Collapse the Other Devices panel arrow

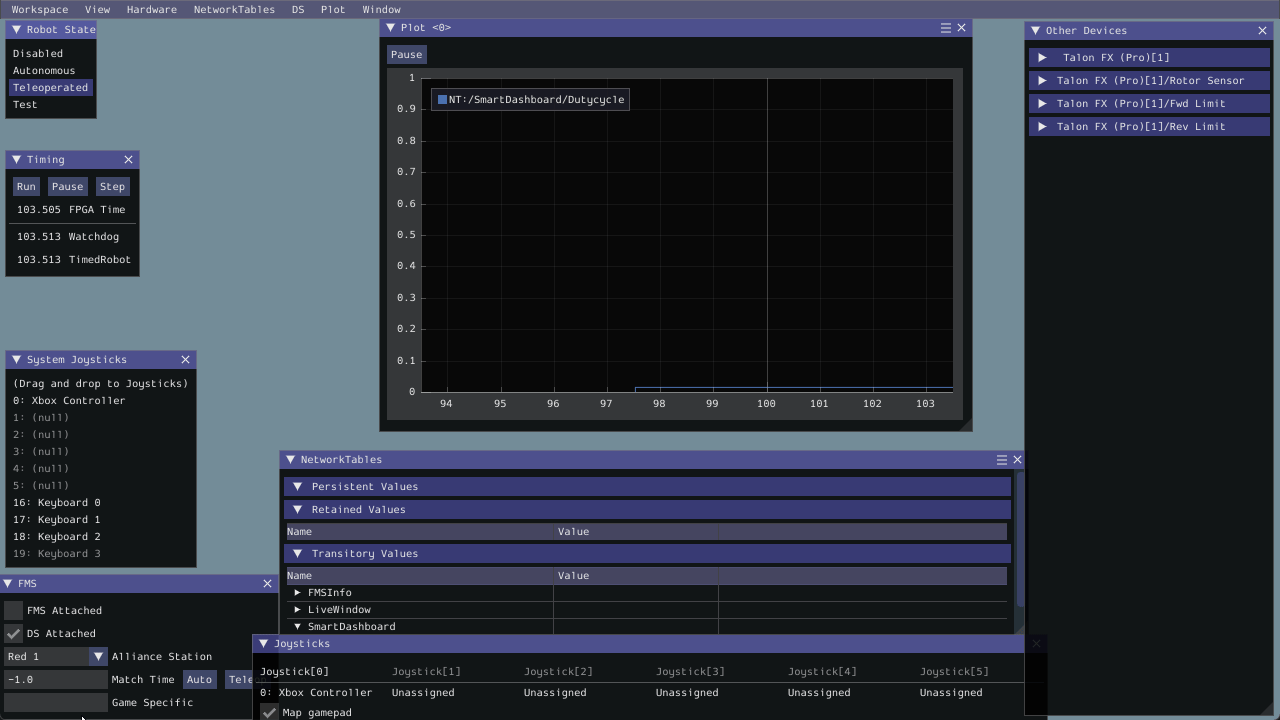1035,31
